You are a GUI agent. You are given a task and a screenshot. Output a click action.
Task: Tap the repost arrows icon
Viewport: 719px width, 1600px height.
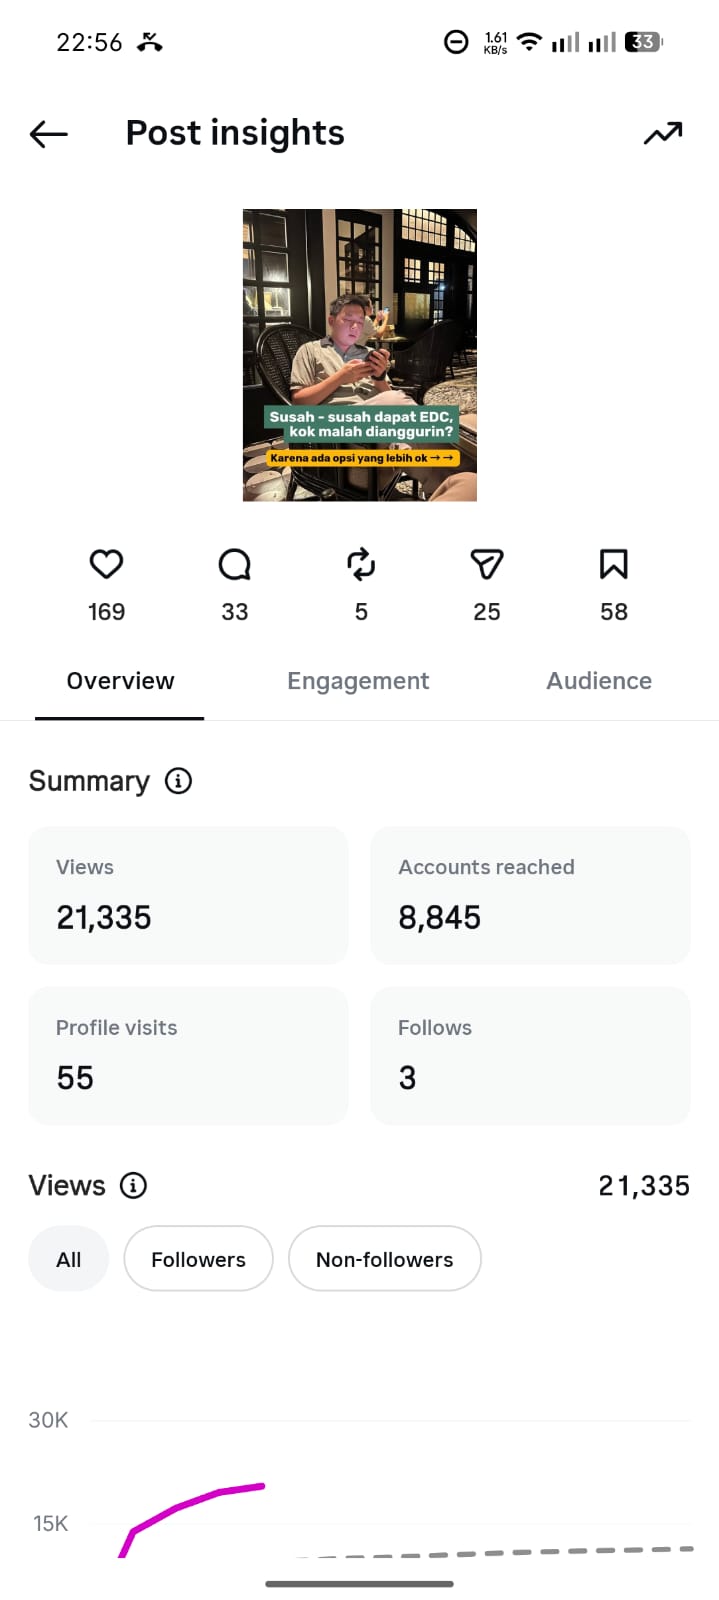[361, 564]
